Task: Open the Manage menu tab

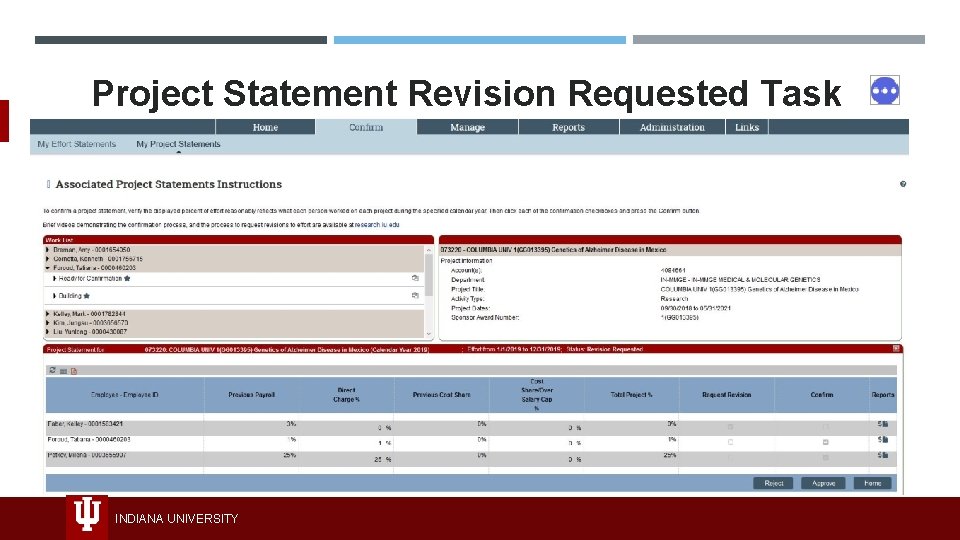Action: (x=467, y=127)
